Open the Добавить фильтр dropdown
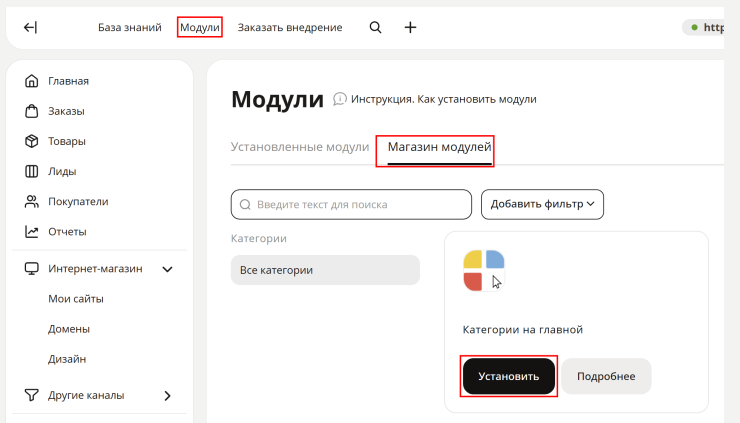This screenshot has height=423, width=740. (x=542, y=204)
